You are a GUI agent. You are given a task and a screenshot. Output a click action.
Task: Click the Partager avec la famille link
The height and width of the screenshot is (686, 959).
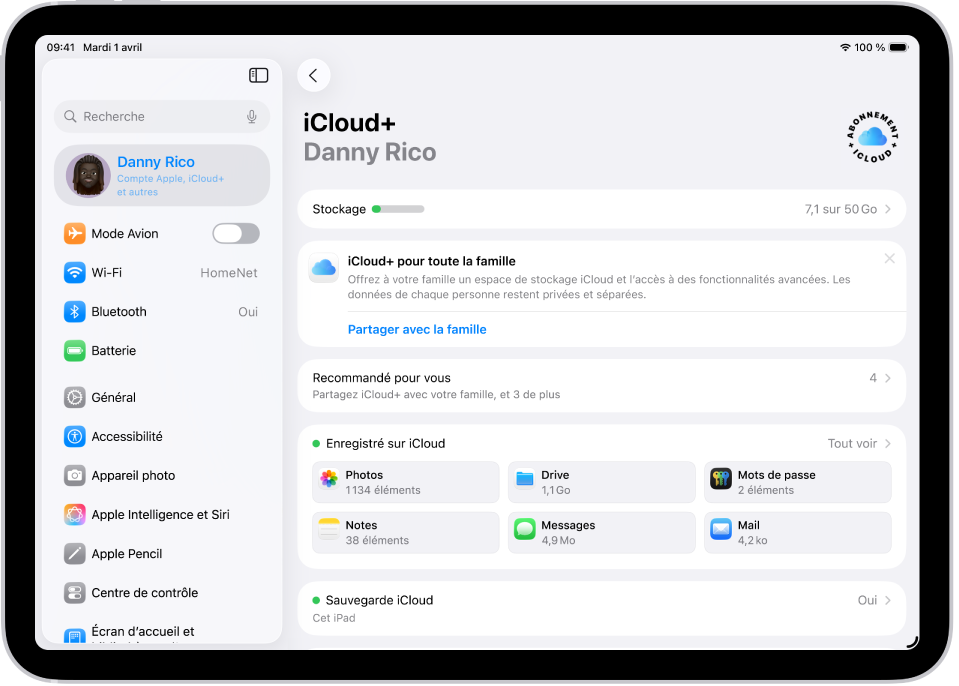click(416, 329)
